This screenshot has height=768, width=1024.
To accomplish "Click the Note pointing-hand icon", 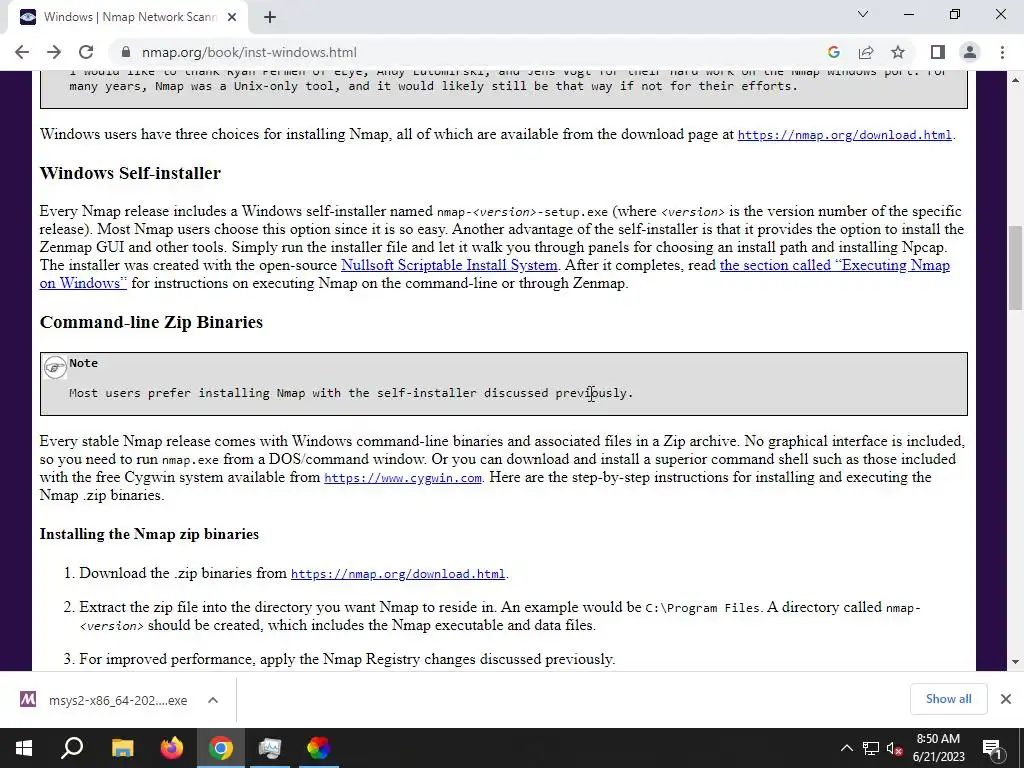I will pyautogui.click(x=55, y=368).
